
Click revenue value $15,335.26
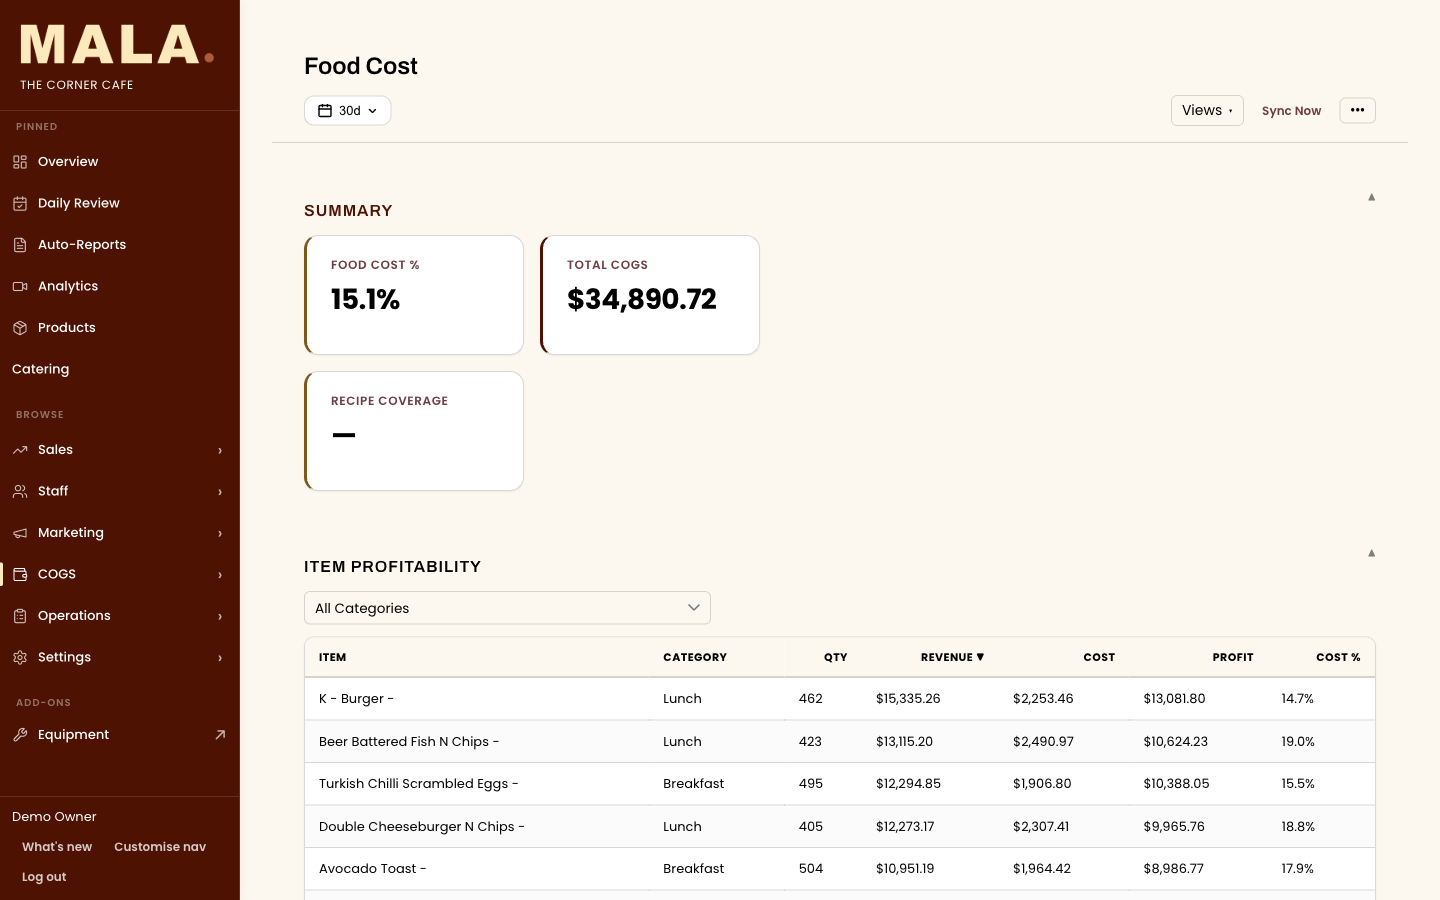click(x=908, y=699)
